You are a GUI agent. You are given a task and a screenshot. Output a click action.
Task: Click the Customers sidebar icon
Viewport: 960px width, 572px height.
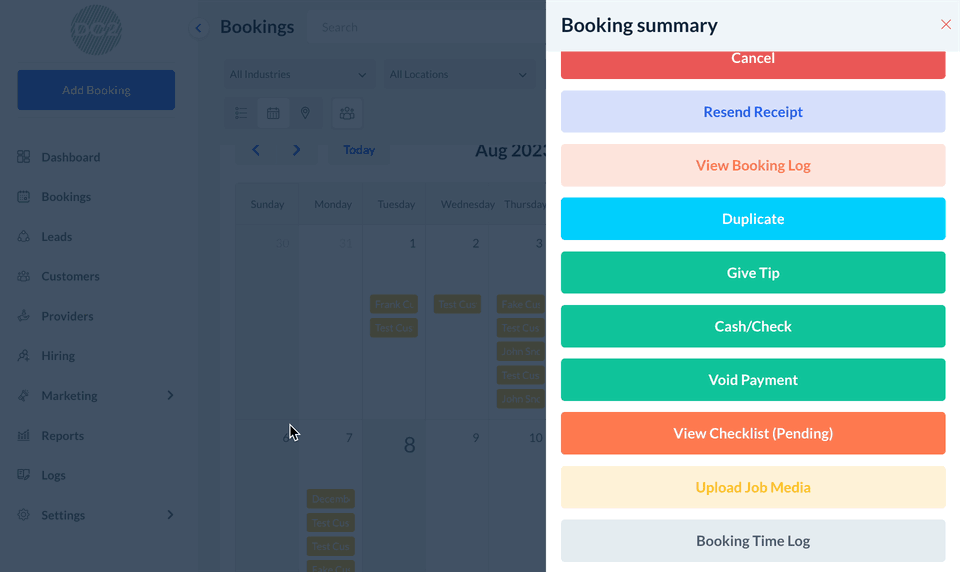(23, 276)
